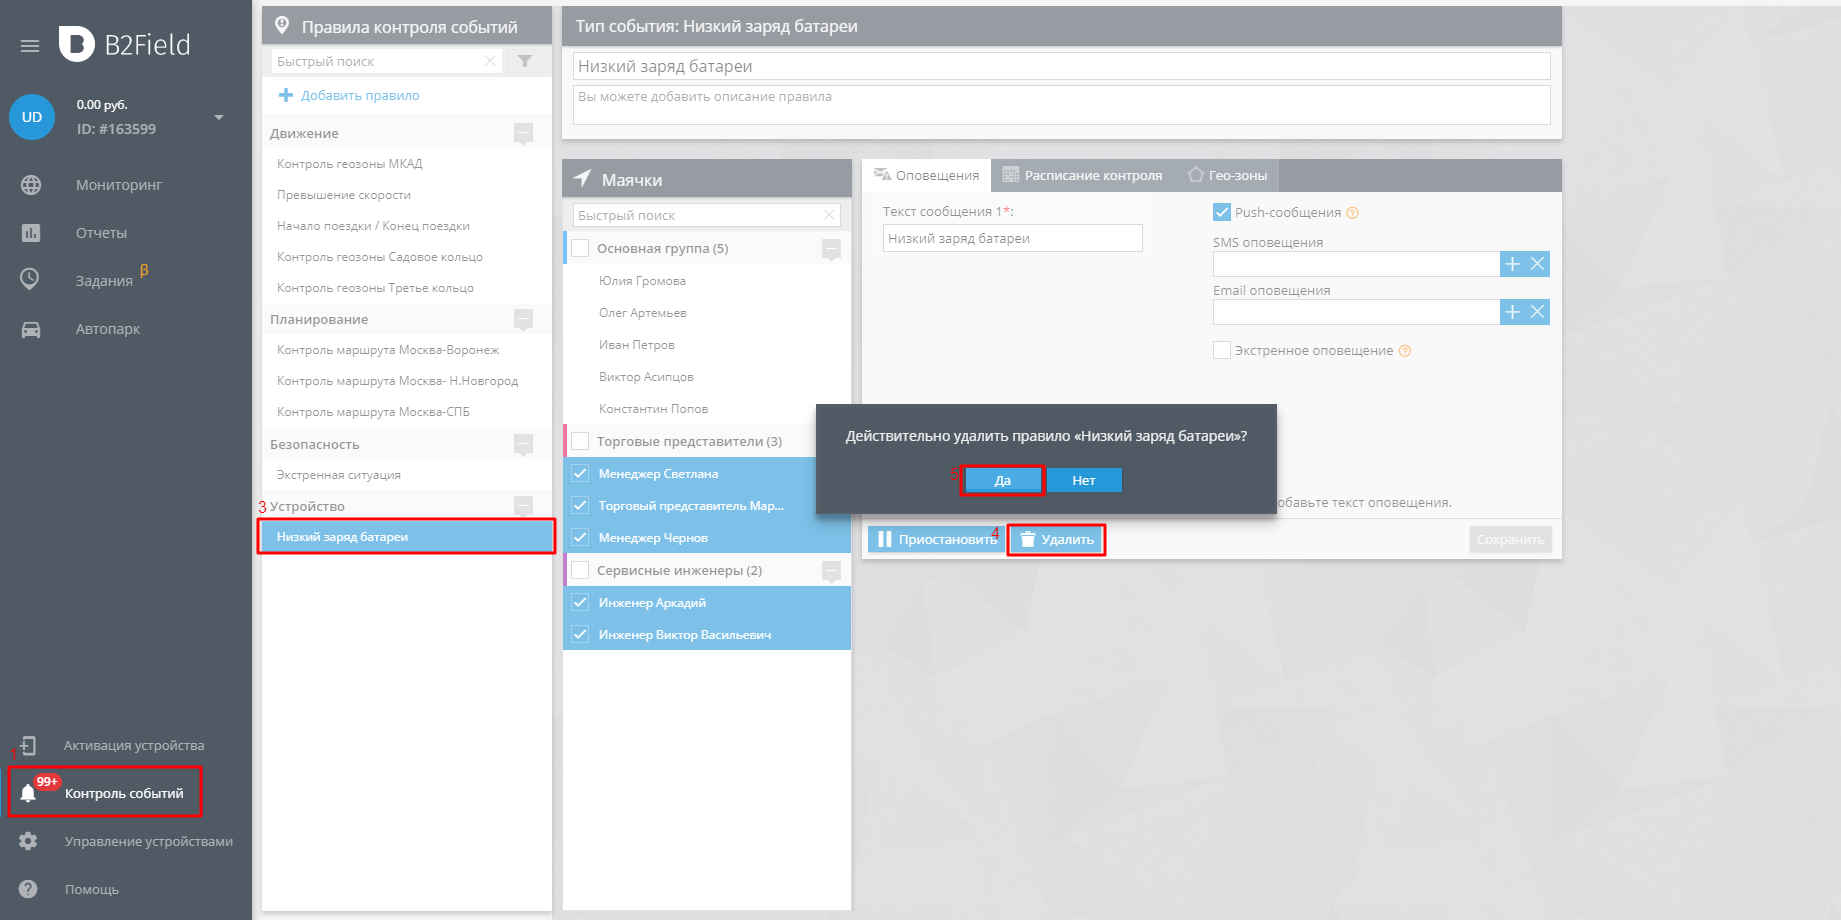Screen dimensions: 1841x920
Task: Open Мониторинг globe icon
Action: (31, 185)
